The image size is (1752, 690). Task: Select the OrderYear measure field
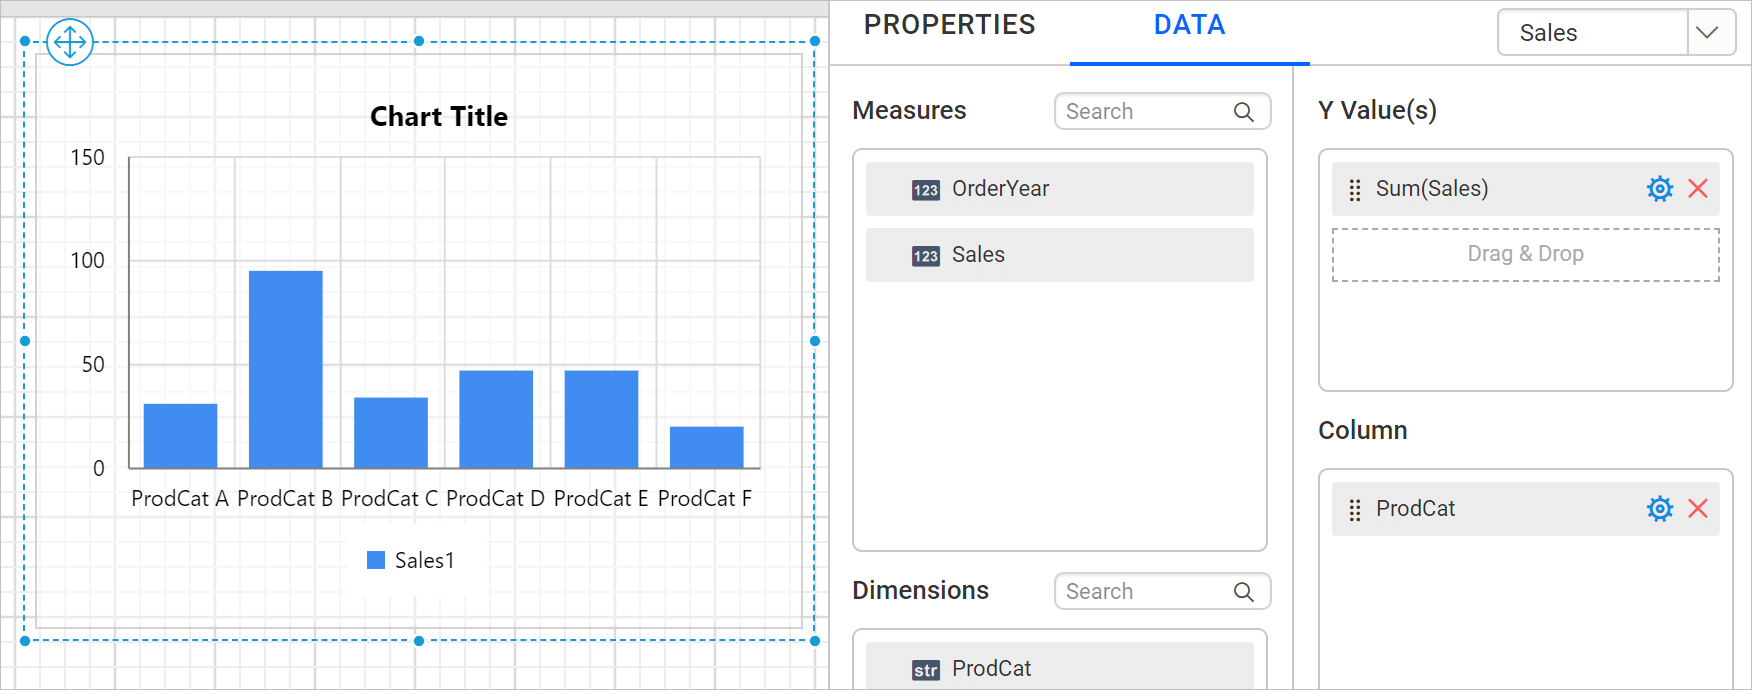[1060, 189]
